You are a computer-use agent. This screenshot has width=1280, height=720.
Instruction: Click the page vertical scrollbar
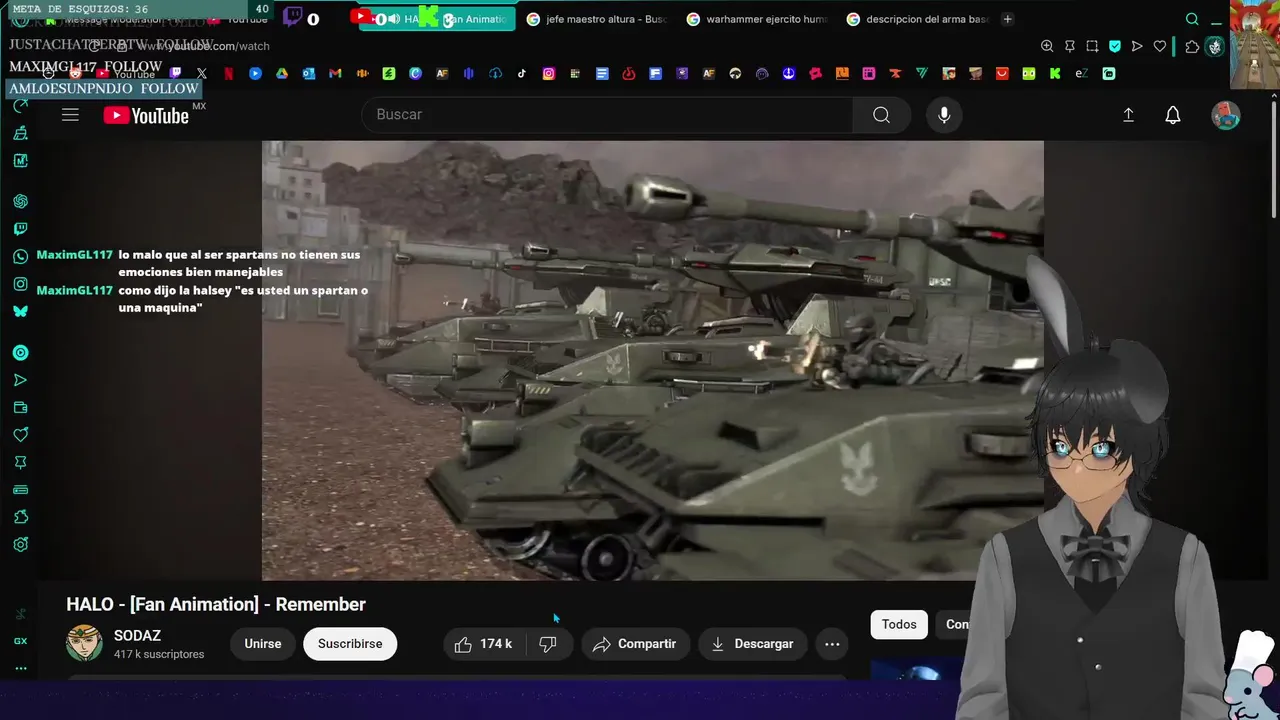click(x=1274, y=160)
